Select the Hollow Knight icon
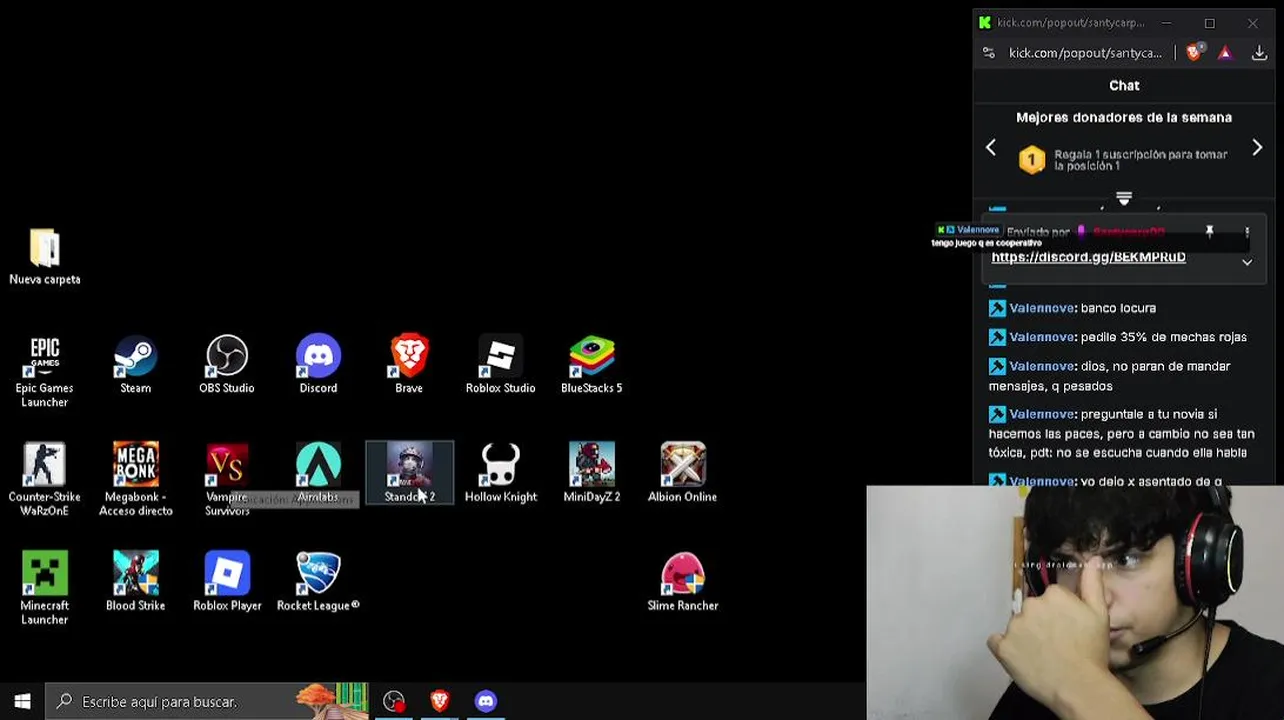This screenshot has width=1284, height=720. click(500, 473)
